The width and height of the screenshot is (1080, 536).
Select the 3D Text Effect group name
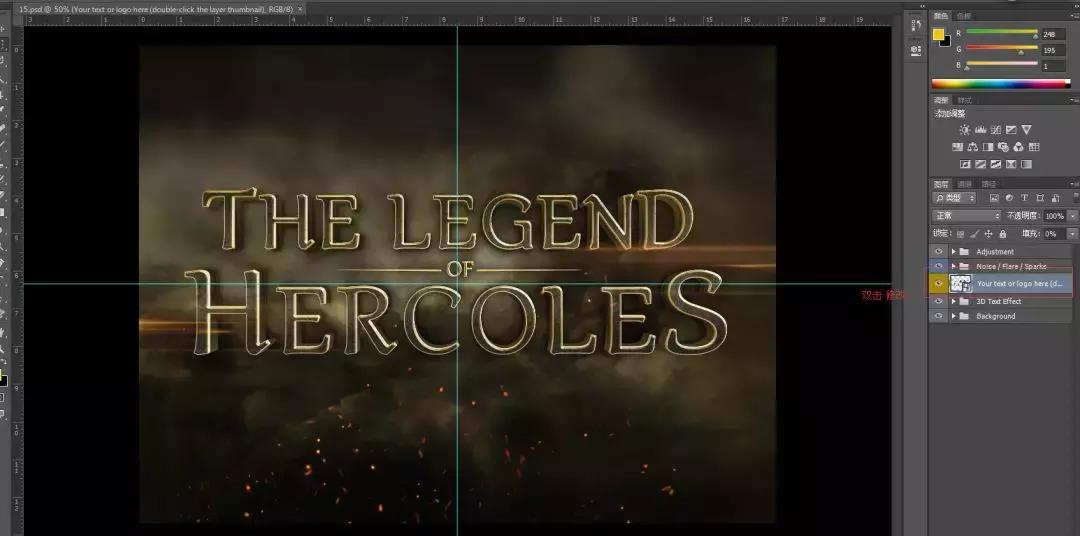coord(998,301)
